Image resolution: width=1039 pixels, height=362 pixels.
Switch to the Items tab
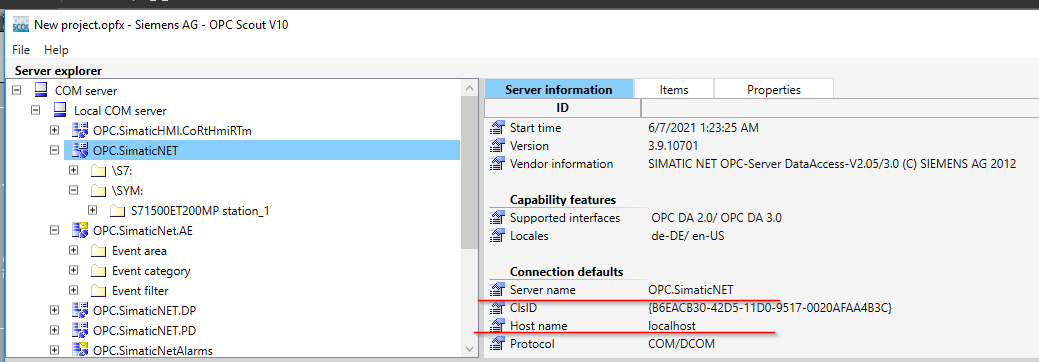(x=674, y=90)
